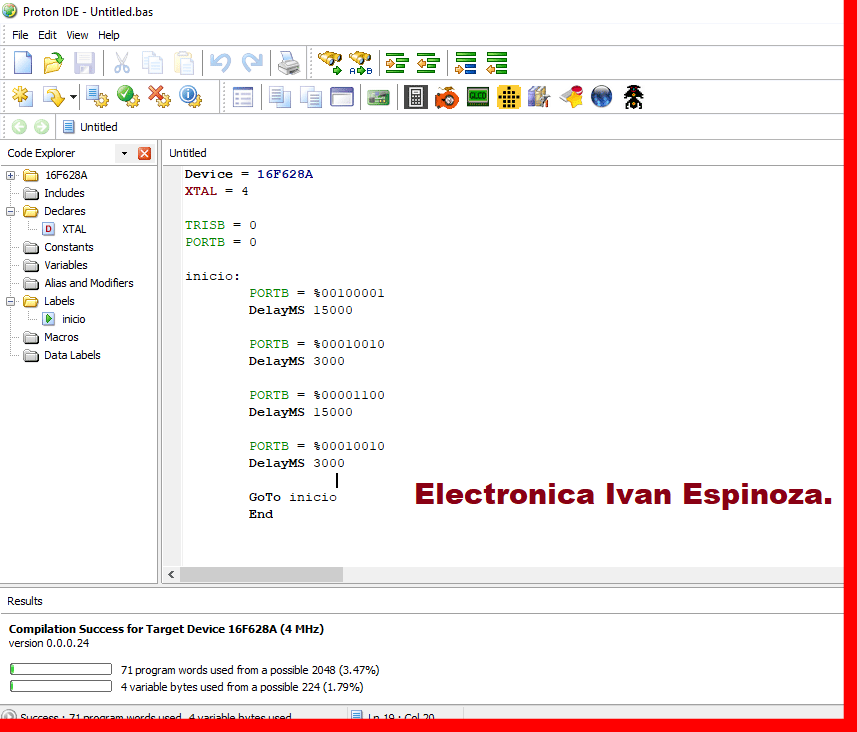
Task: Toggle the Code Explorer list view icon
Action: (243, 97)
